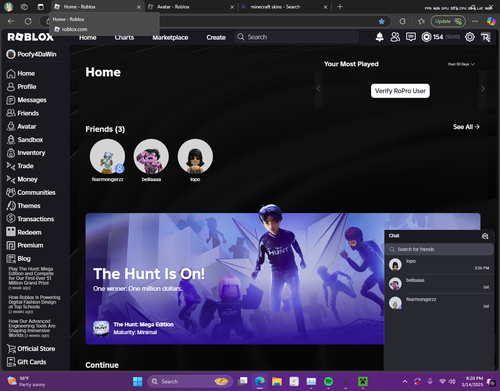This screenshot has width=500, height=391.
Task: Go to Marketplace in top navigation
Action: coord(170,37)
